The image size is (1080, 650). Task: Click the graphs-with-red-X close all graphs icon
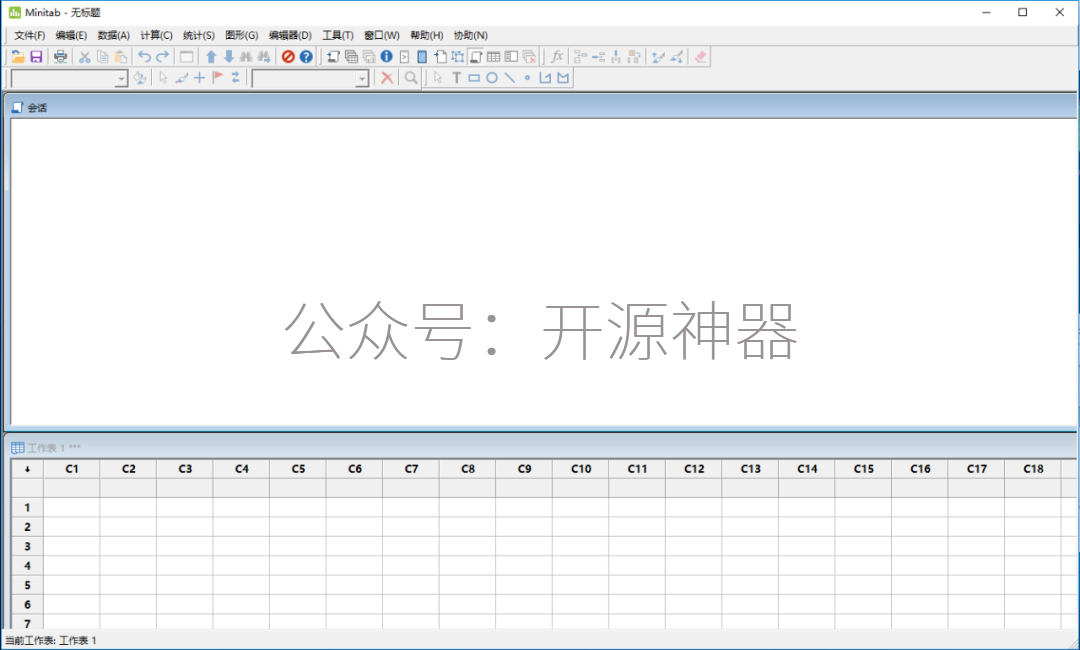529,57
